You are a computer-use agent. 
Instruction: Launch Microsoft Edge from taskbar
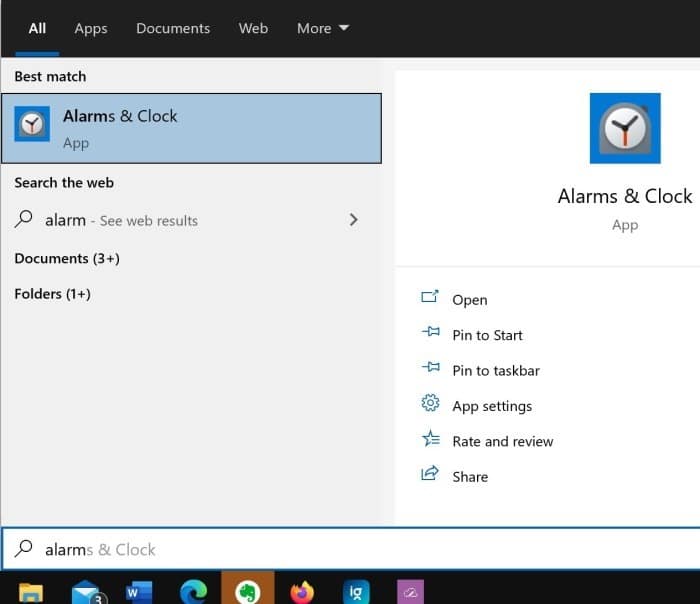coord(193,592)
